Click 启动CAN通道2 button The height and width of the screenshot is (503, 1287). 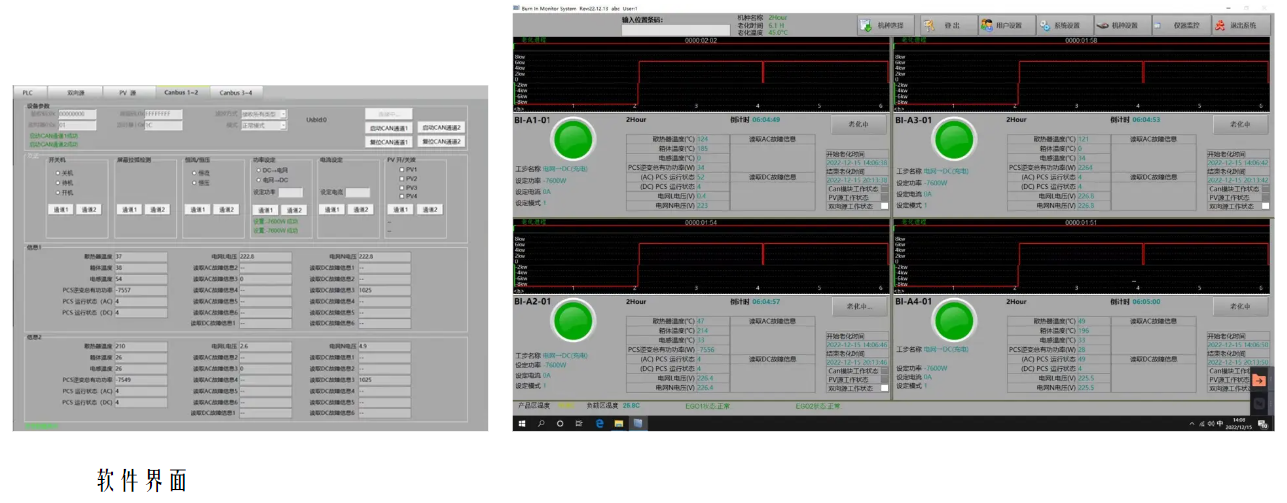(442, 128)
